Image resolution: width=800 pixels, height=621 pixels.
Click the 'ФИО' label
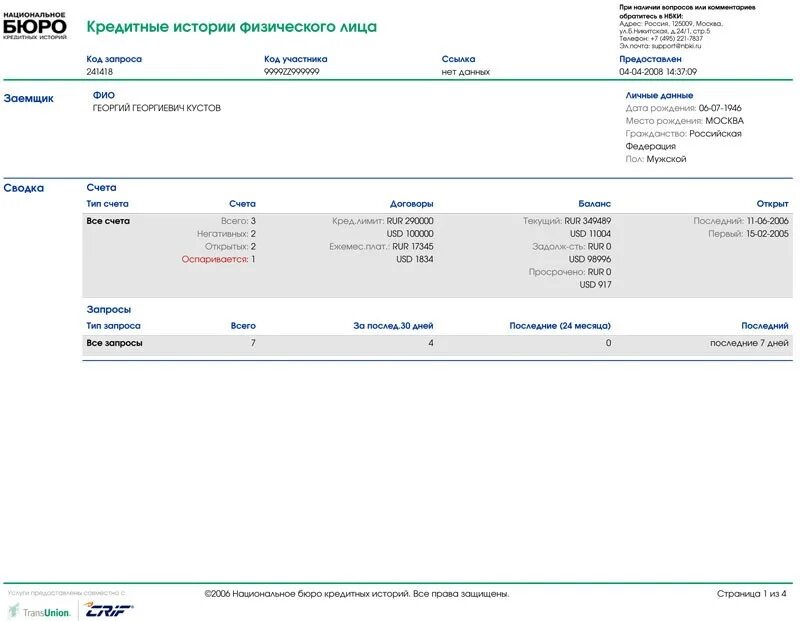(x=104, y=95)
